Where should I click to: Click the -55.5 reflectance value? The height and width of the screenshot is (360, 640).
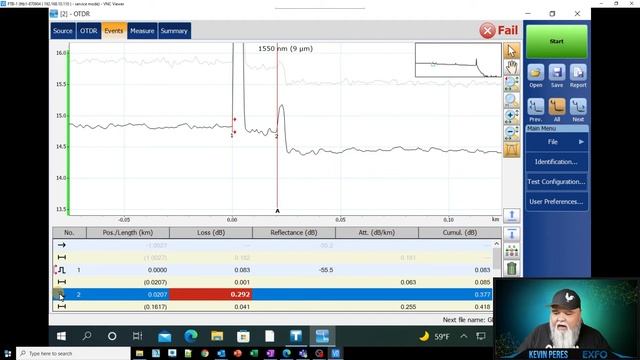pyautogui.click(x=326, y=270)
